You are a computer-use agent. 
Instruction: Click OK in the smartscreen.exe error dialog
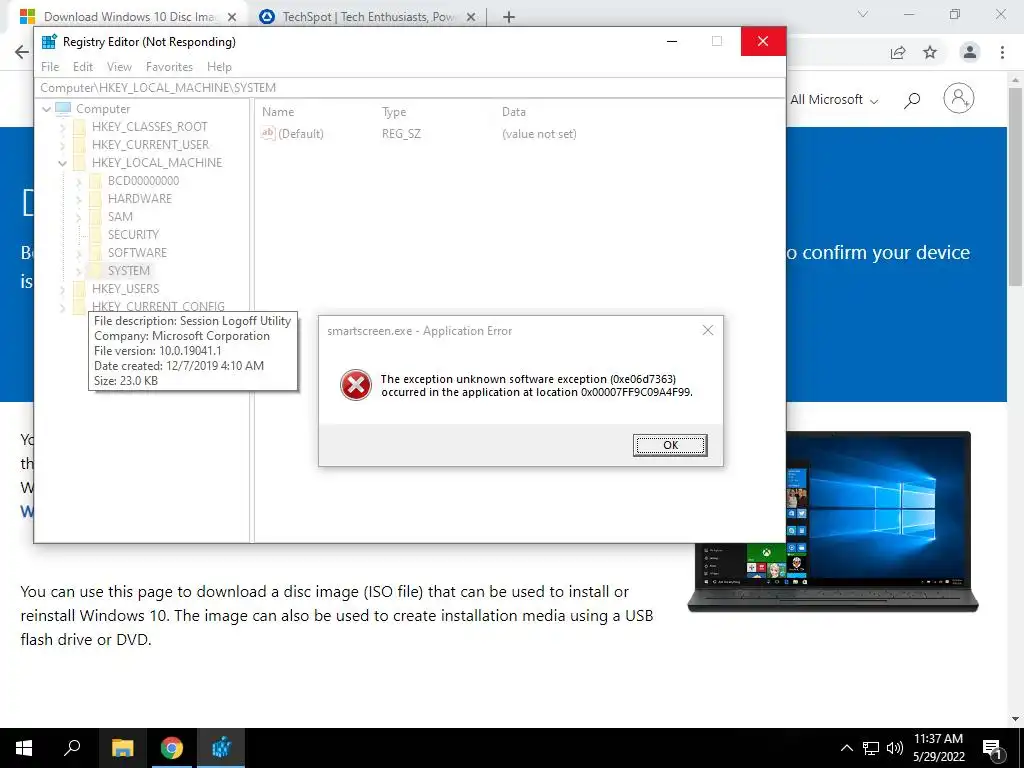670,445
